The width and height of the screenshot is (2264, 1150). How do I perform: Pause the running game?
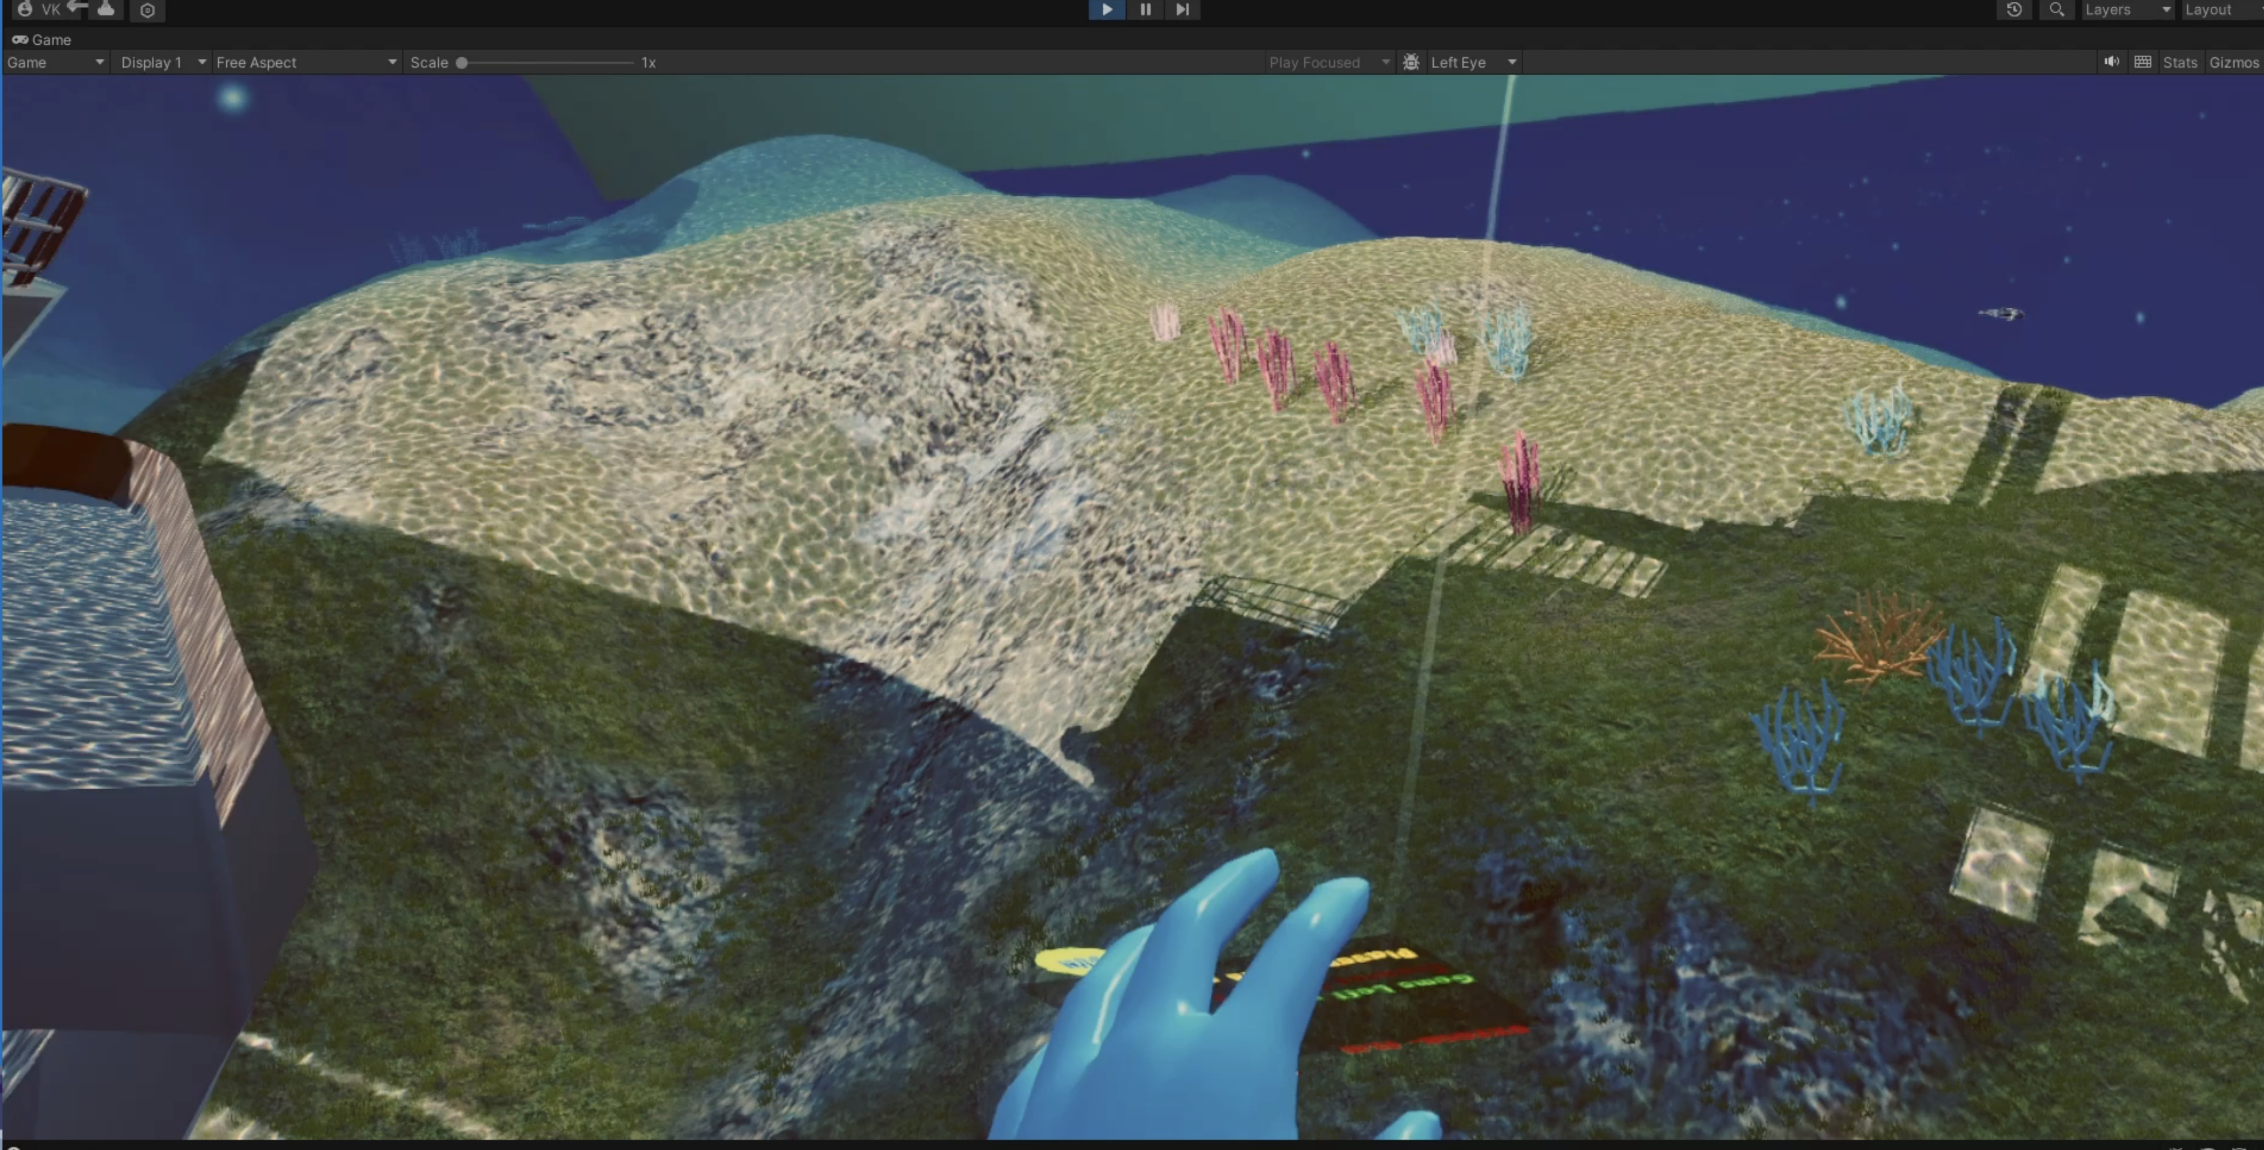click(x=1145, y=9)
